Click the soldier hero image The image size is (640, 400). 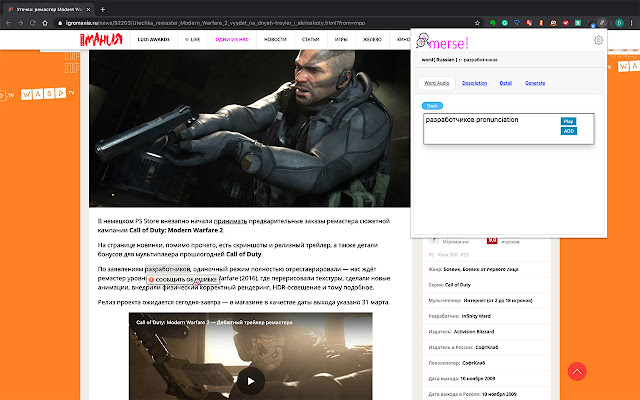[249, 128]
